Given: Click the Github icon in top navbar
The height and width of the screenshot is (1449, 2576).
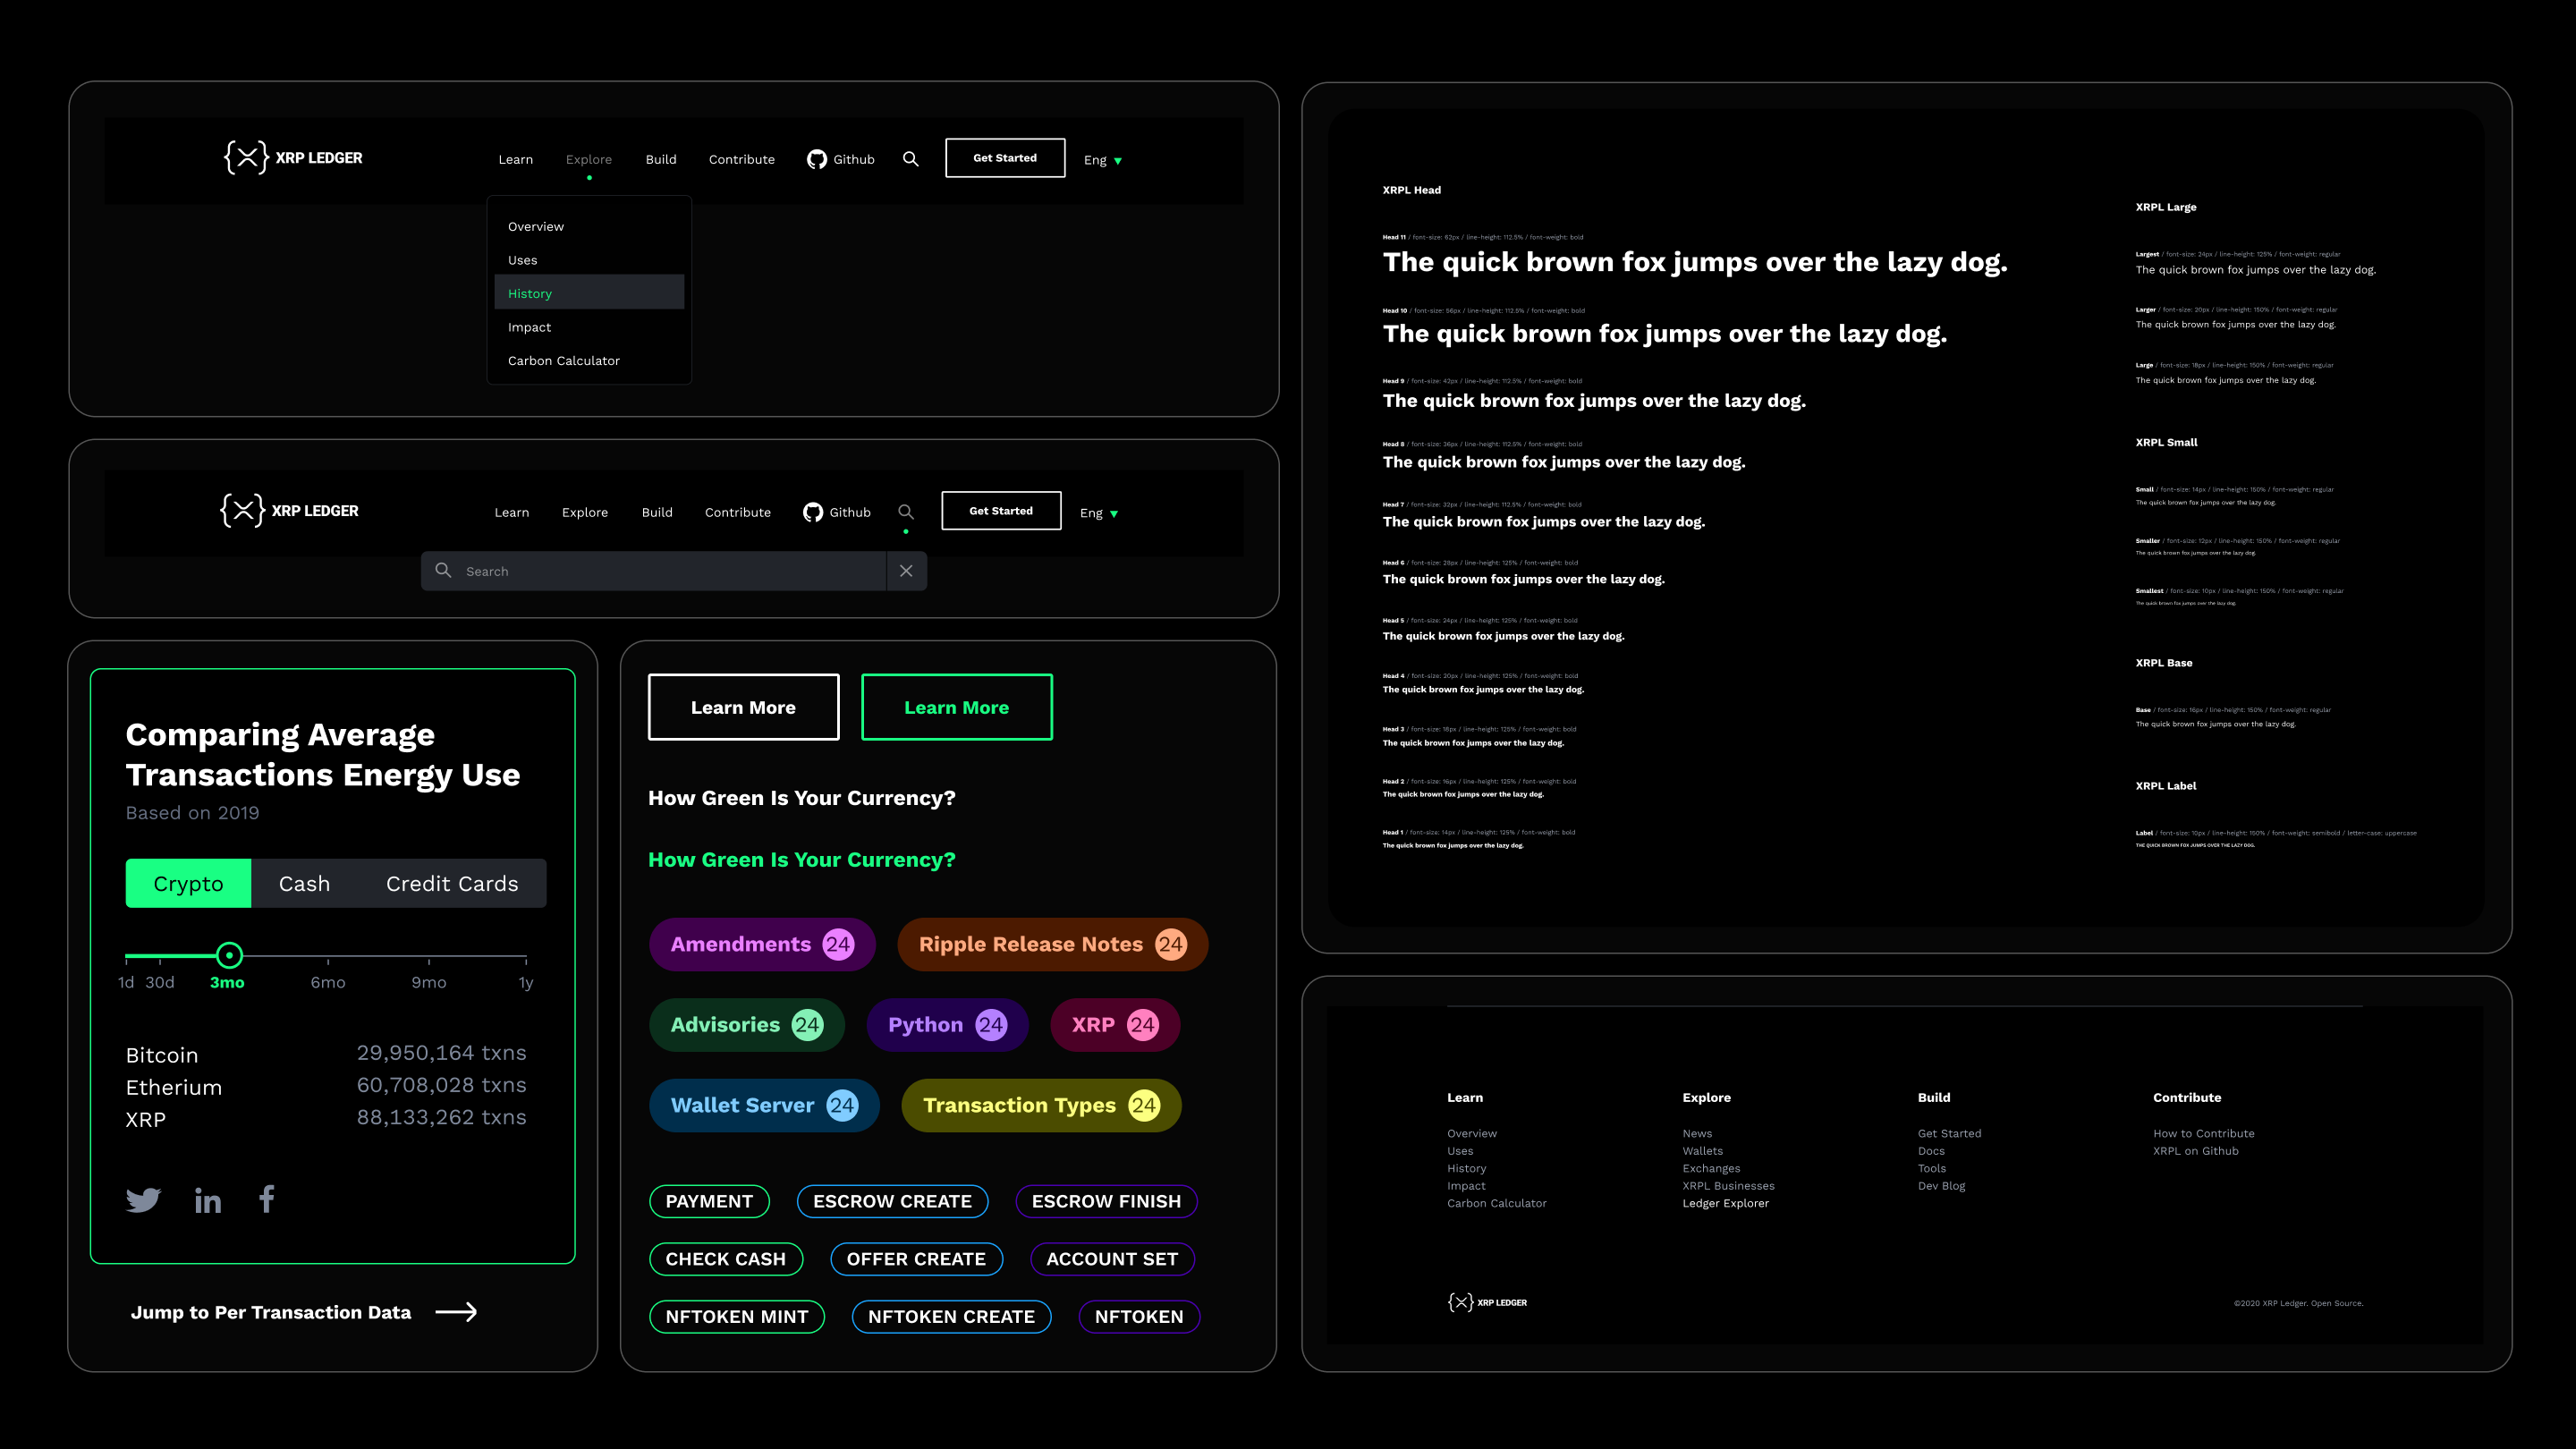Looking at the screenshot, I should 817,159.
